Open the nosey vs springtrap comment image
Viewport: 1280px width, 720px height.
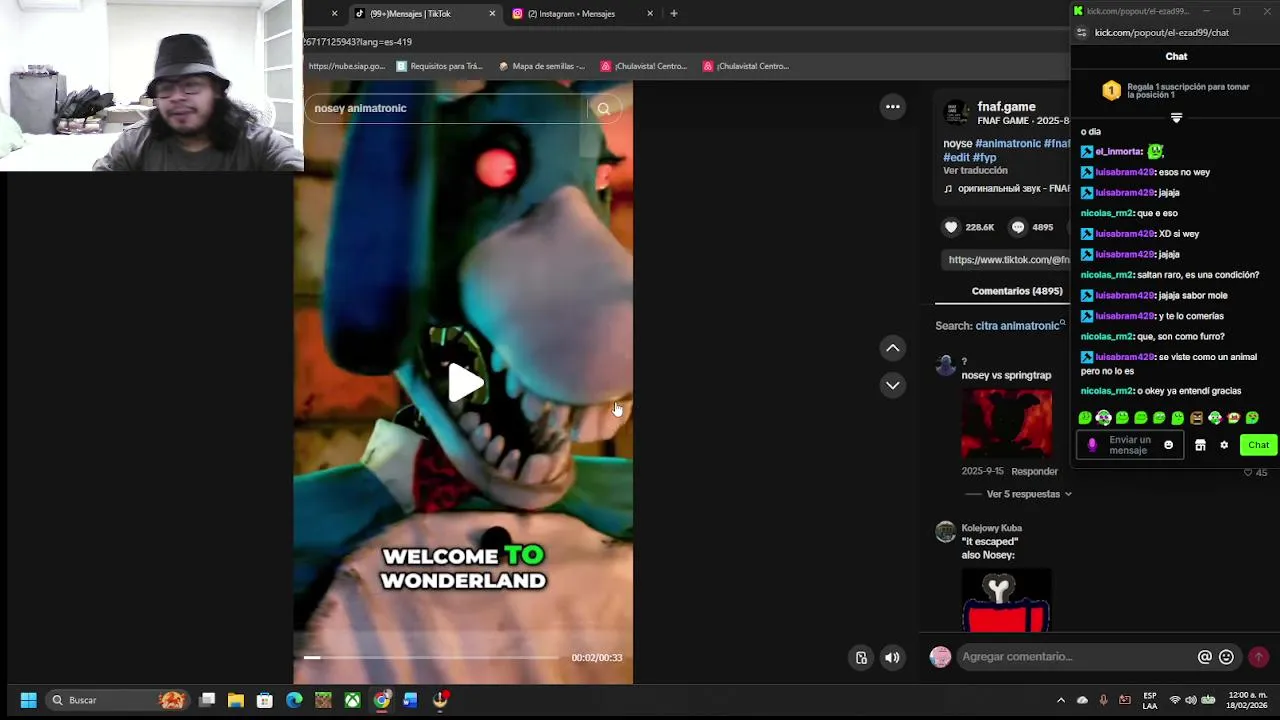pyautogui.click(x=1006, y=422)
